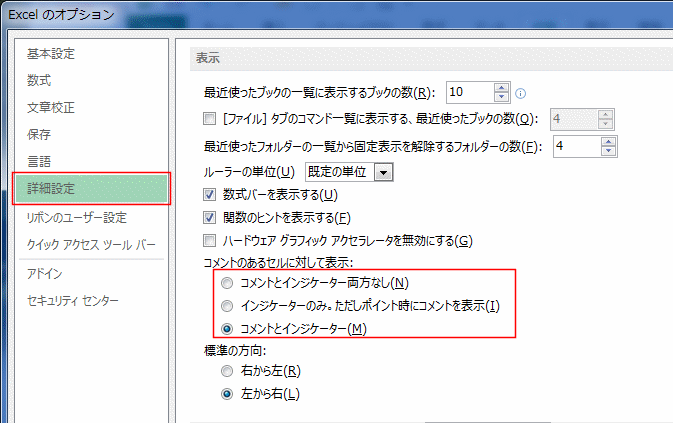Open 文章校正 category

[51, 107]
